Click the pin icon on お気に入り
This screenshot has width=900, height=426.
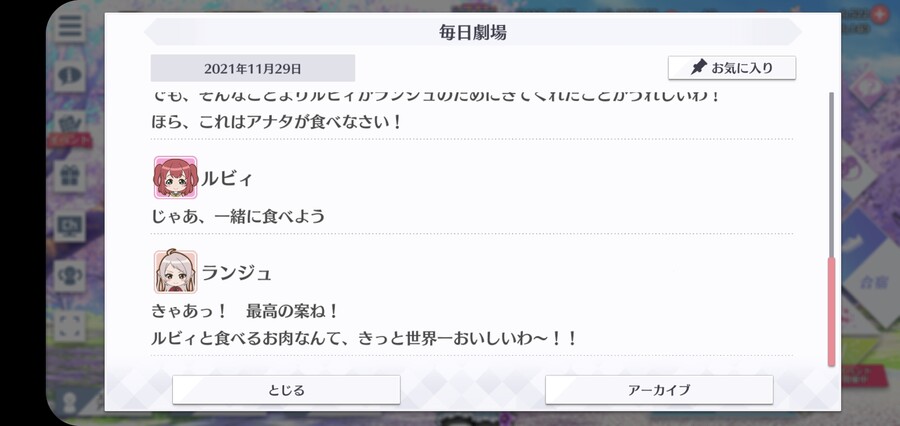pos(698,67)
